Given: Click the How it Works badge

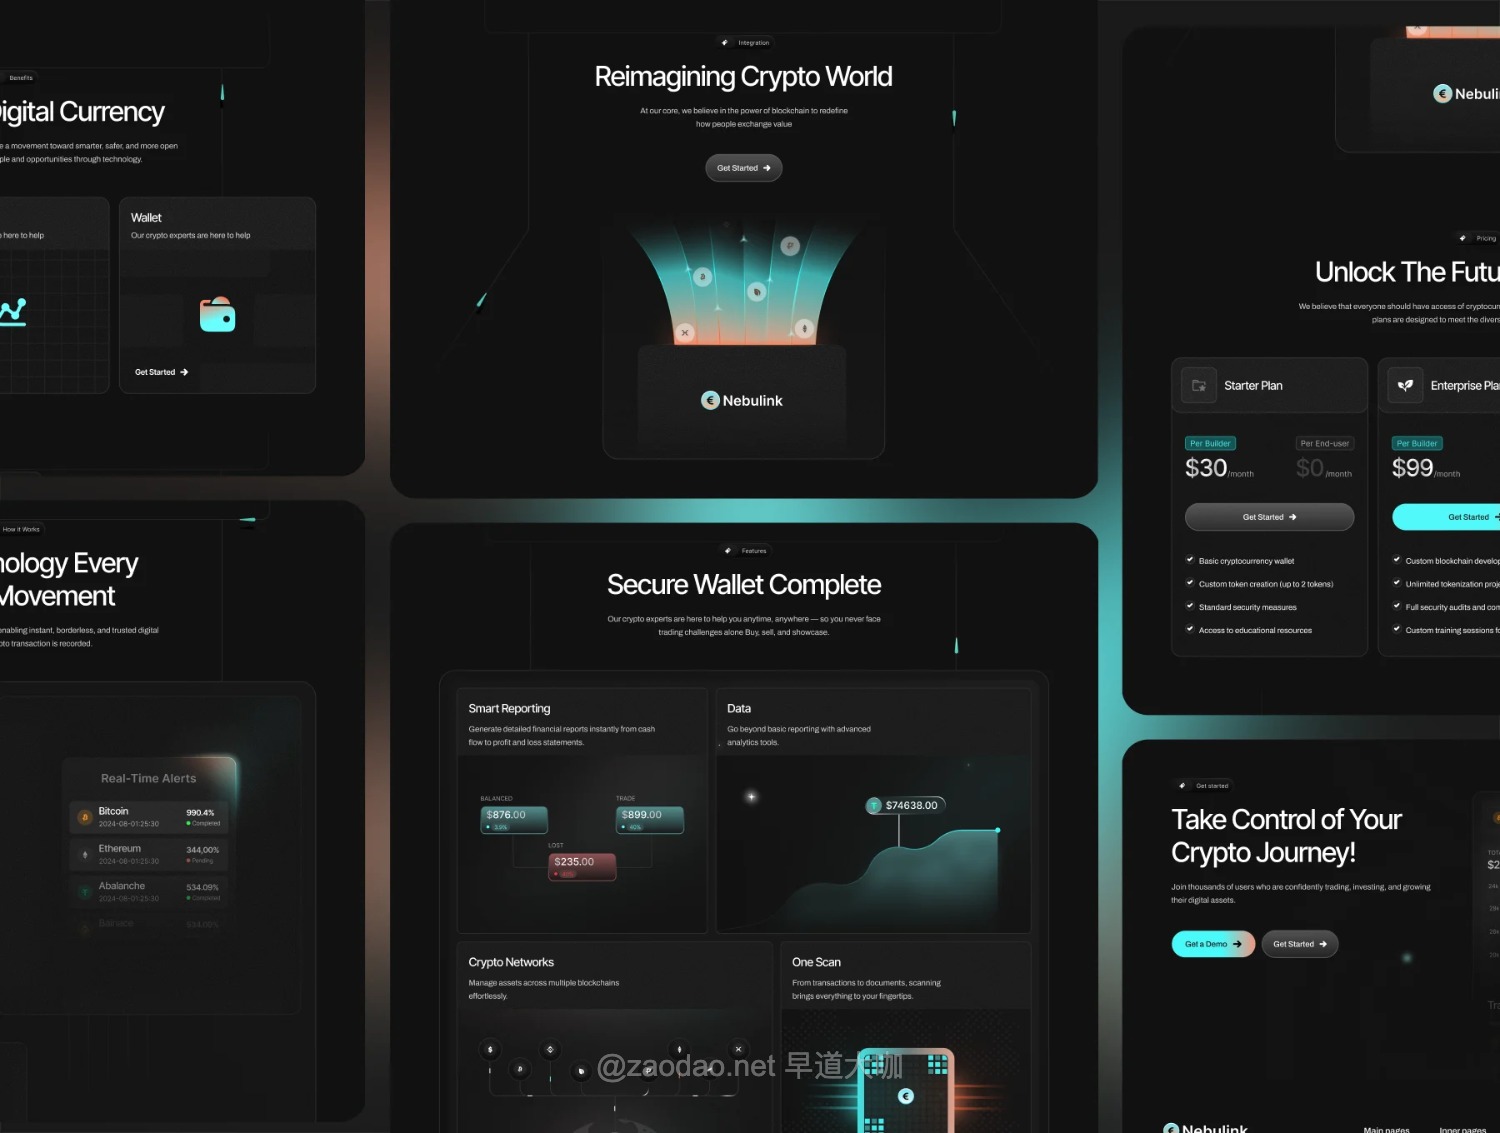Looking at the screenshot, I should point(21,529).
